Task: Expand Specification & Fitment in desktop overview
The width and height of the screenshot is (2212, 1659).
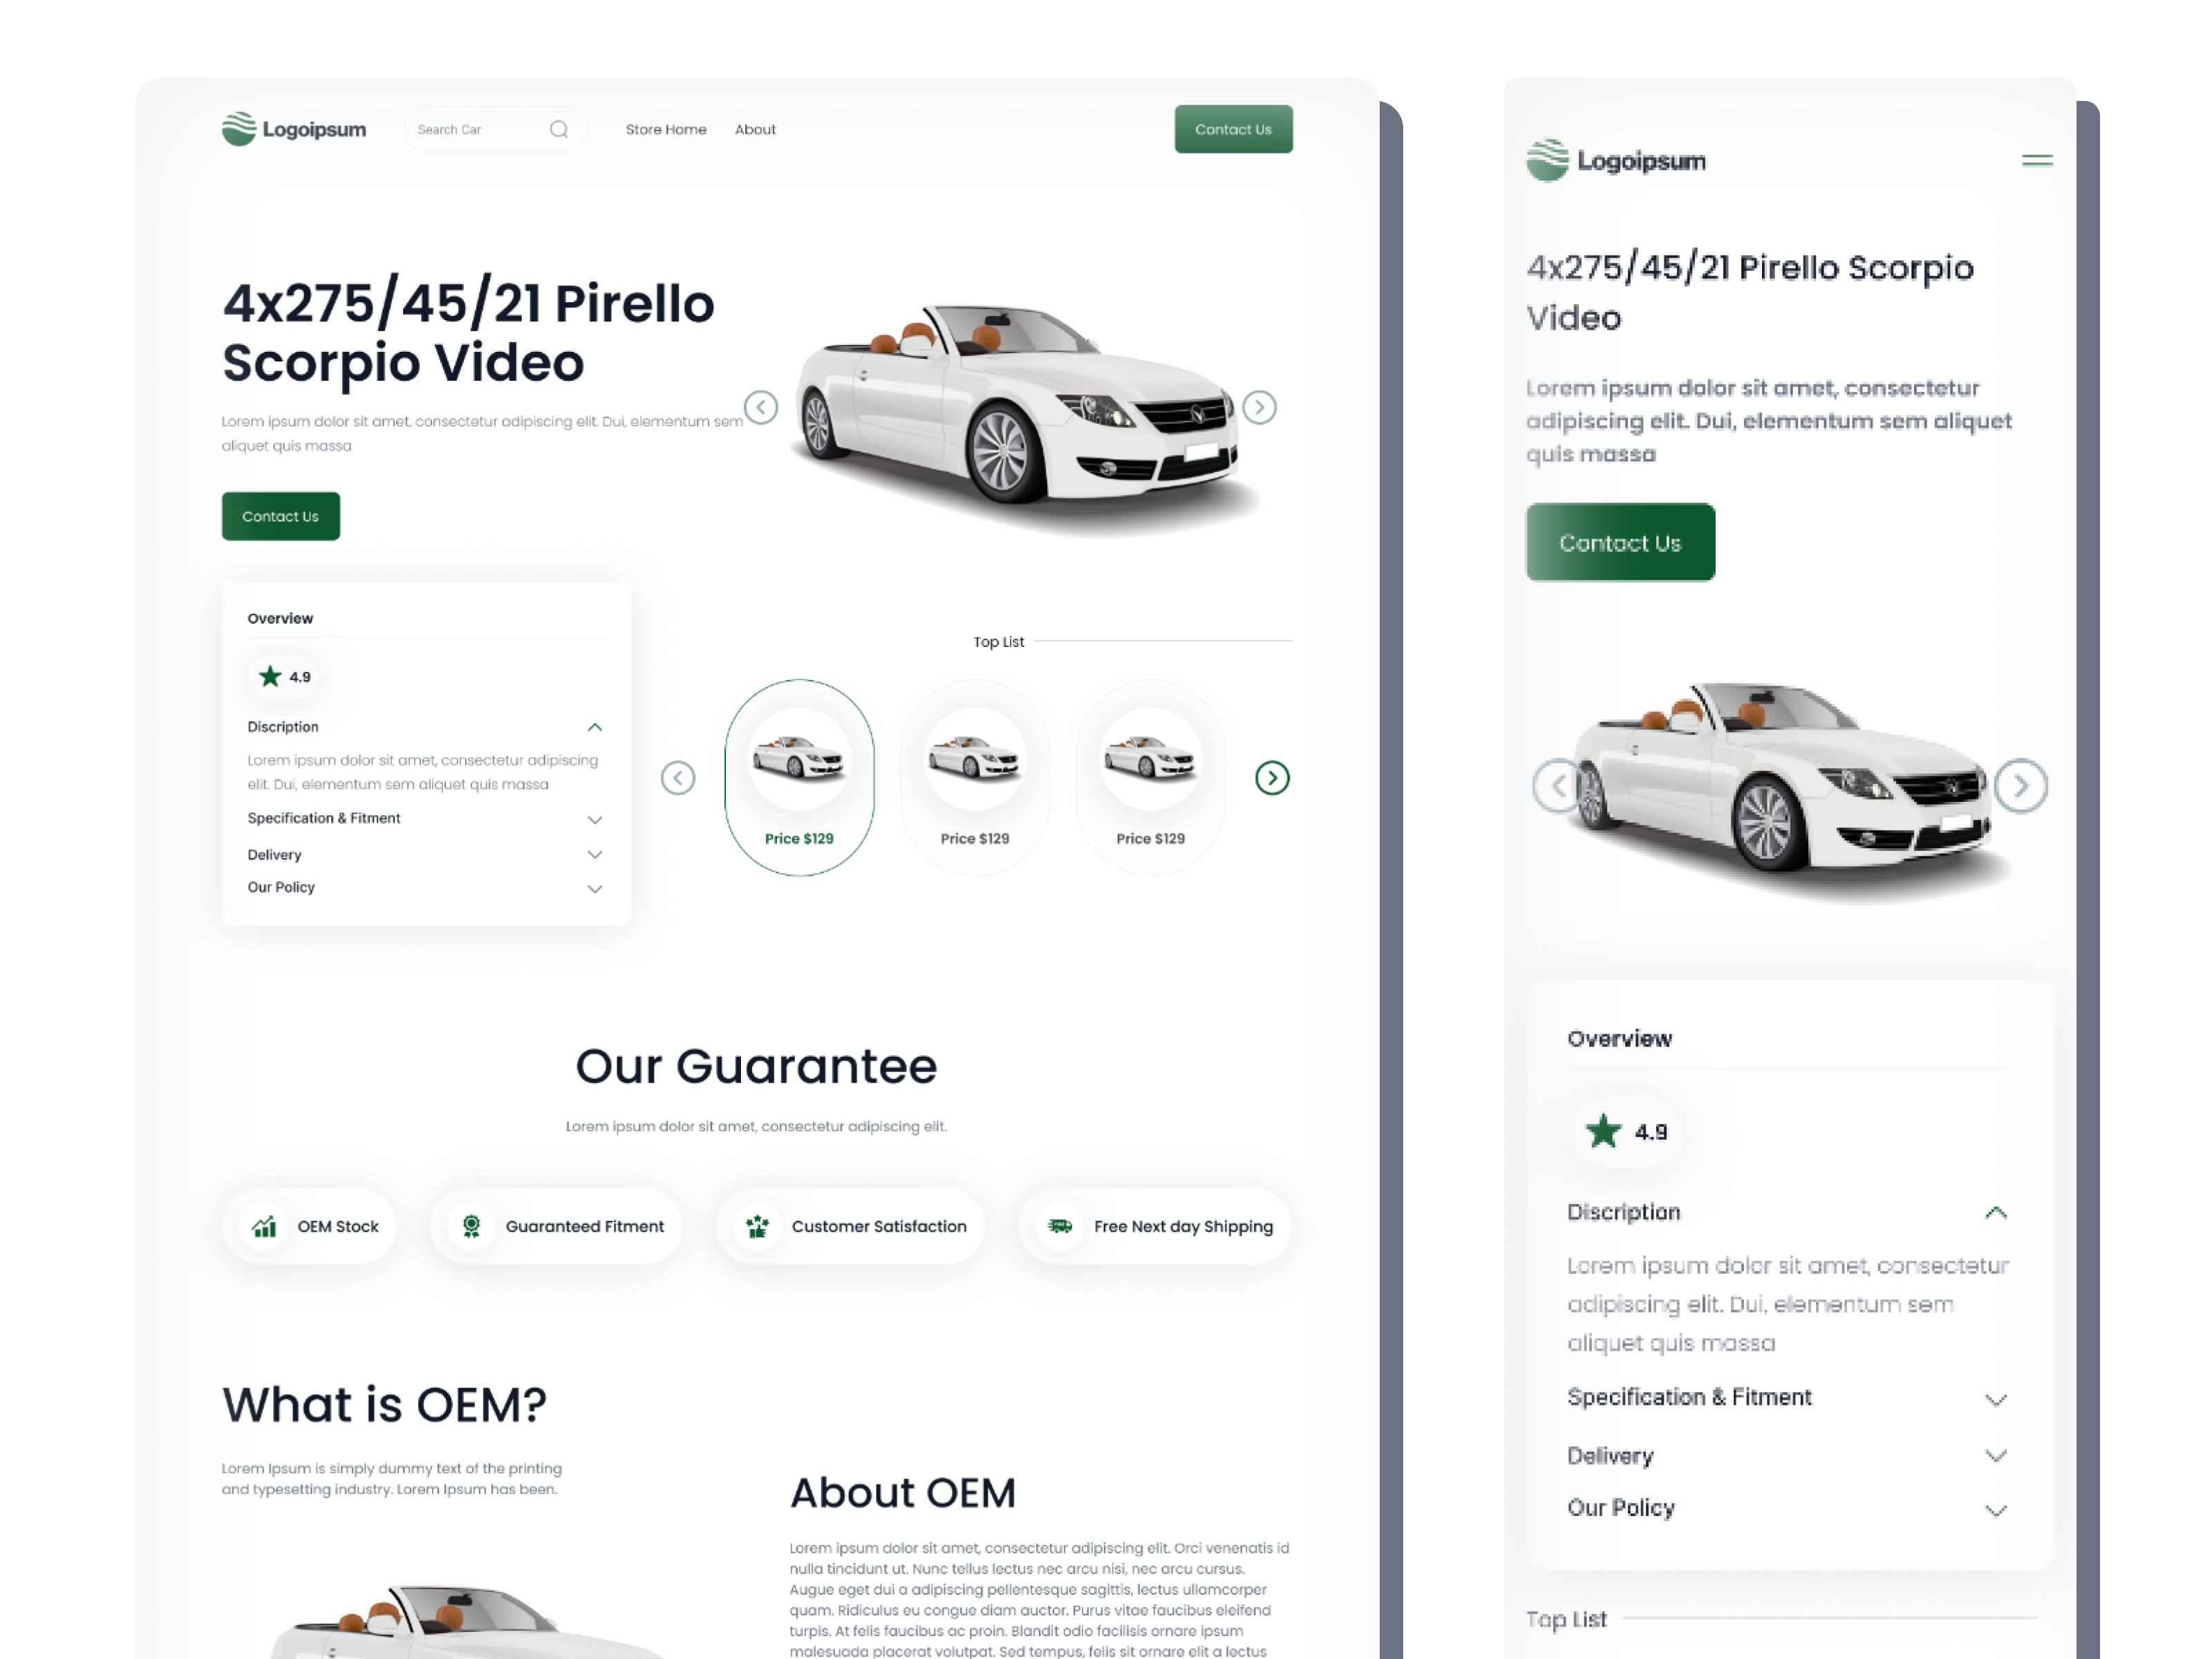Action: (x=595, y=820)
